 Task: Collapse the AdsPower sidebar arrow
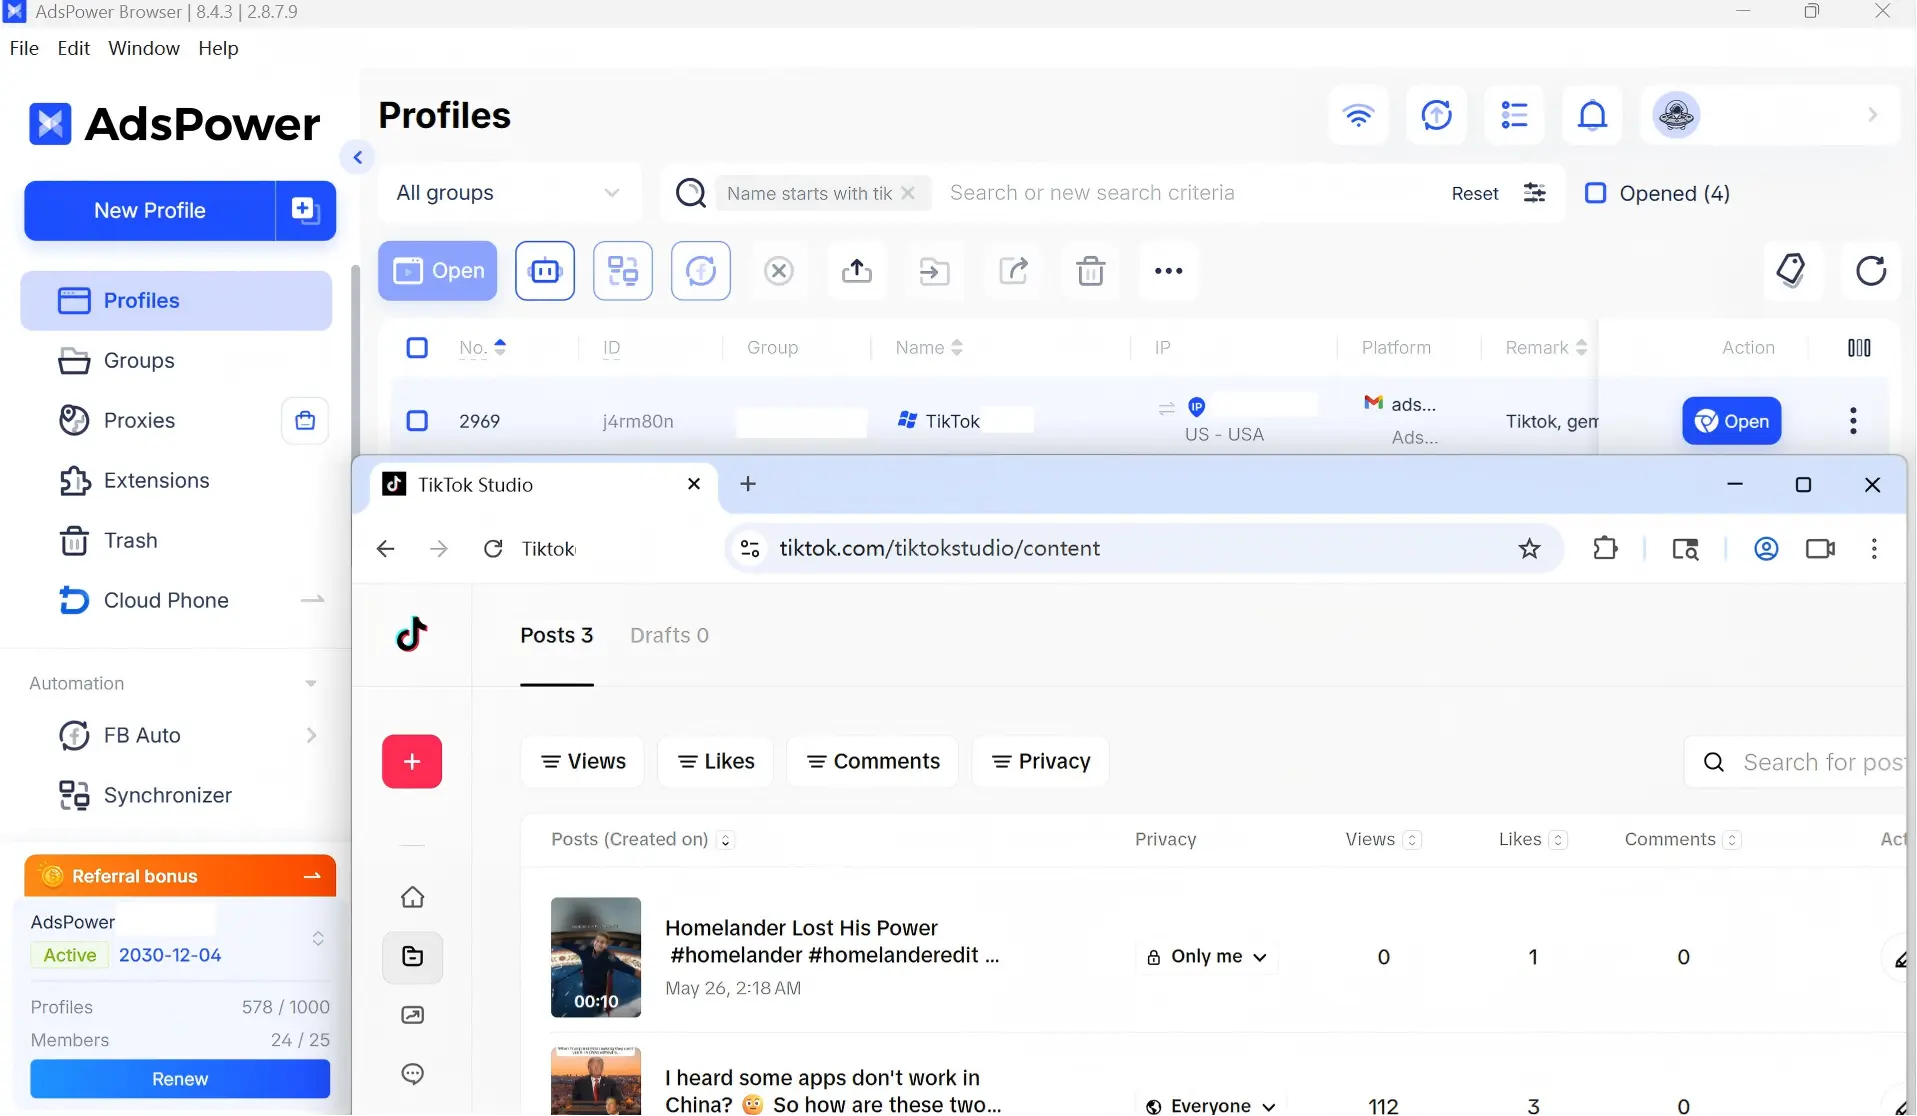(x=358, y=157)
